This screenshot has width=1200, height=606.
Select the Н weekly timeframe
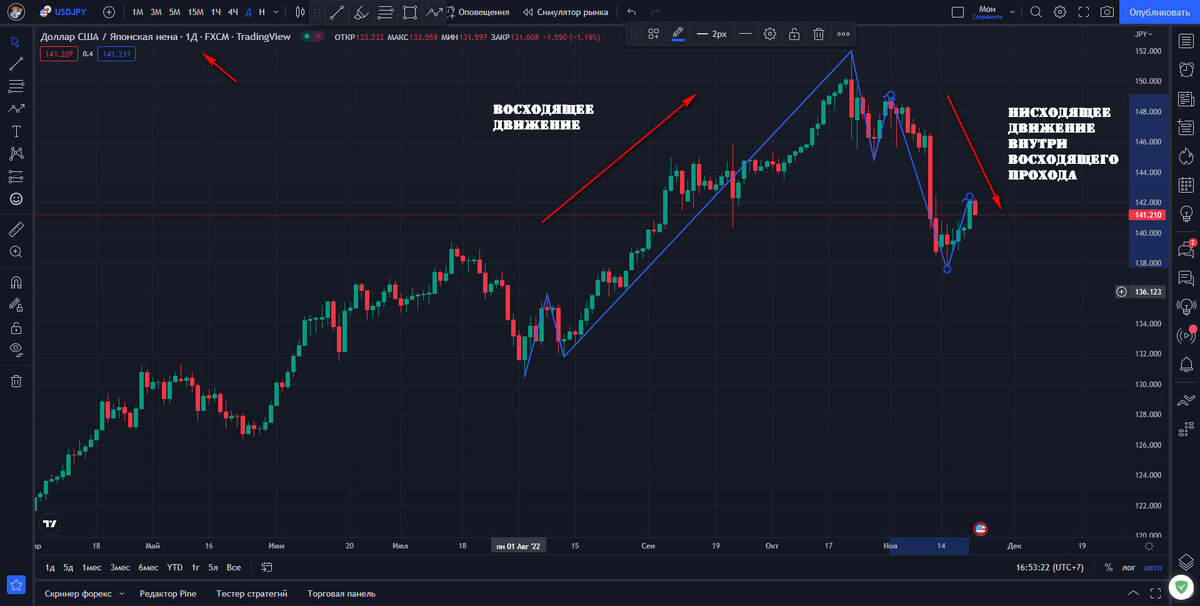262,12
